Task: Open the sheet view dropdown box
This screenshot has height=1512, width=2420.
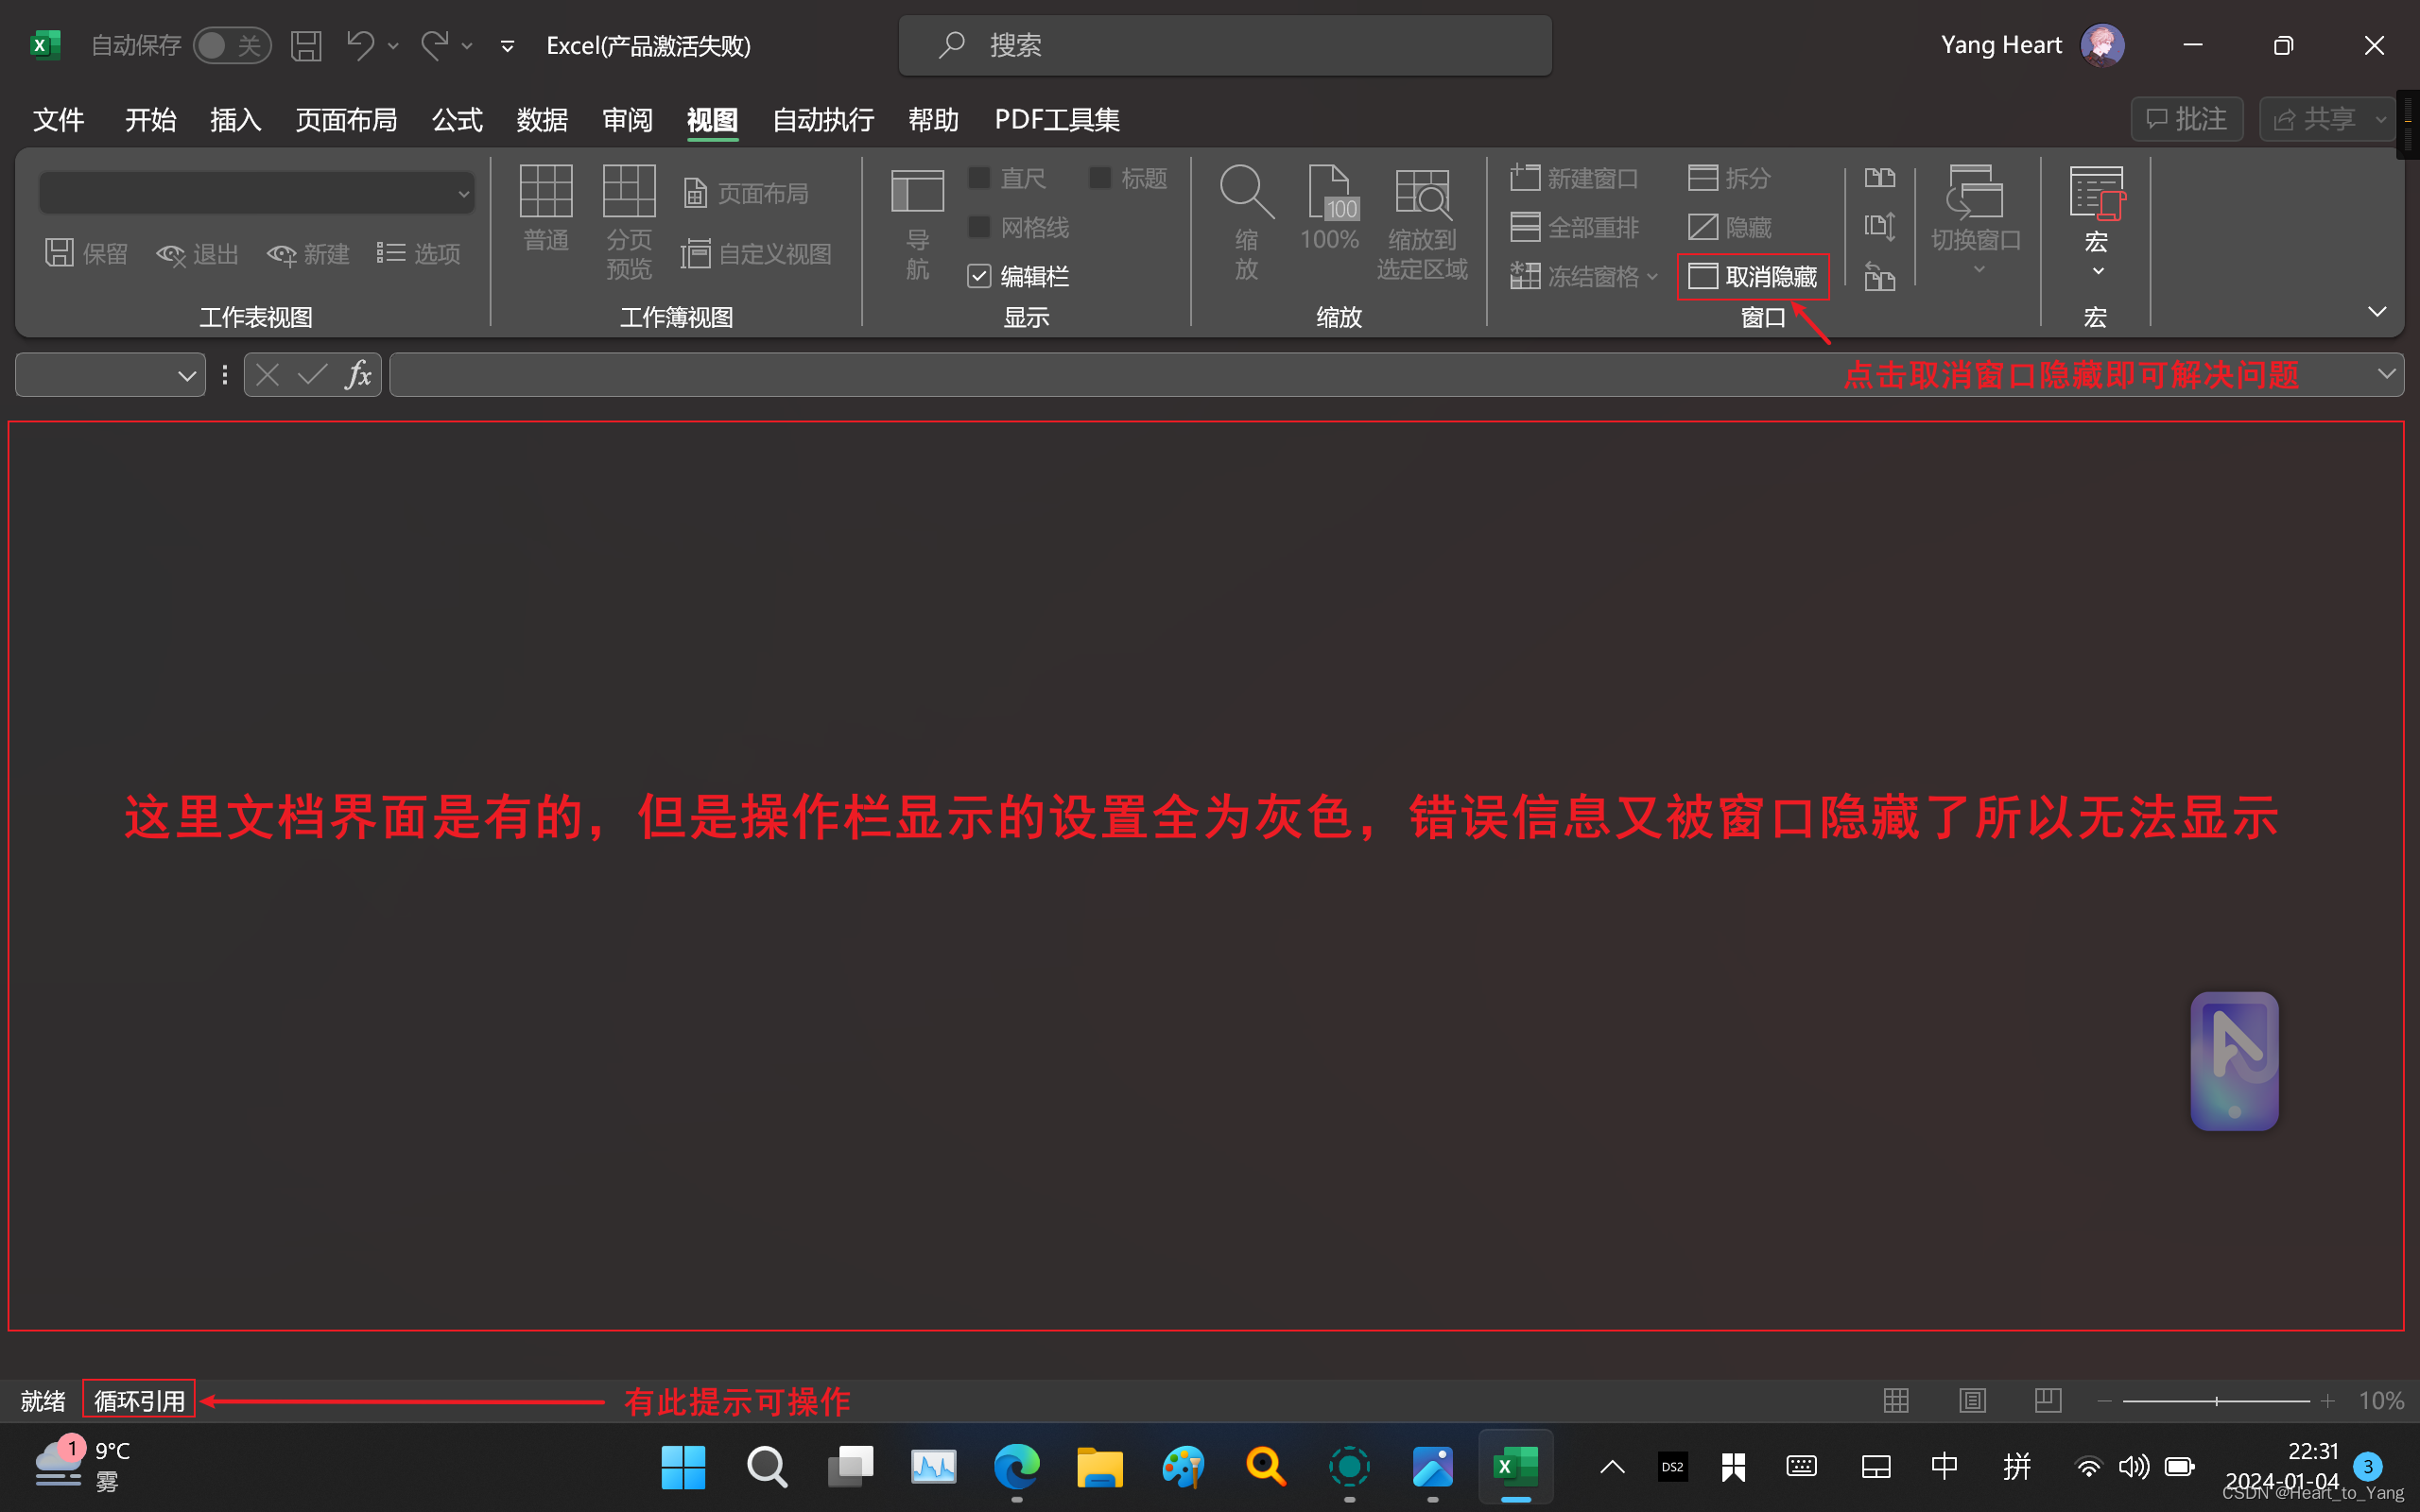Action: tap(257, 192)
